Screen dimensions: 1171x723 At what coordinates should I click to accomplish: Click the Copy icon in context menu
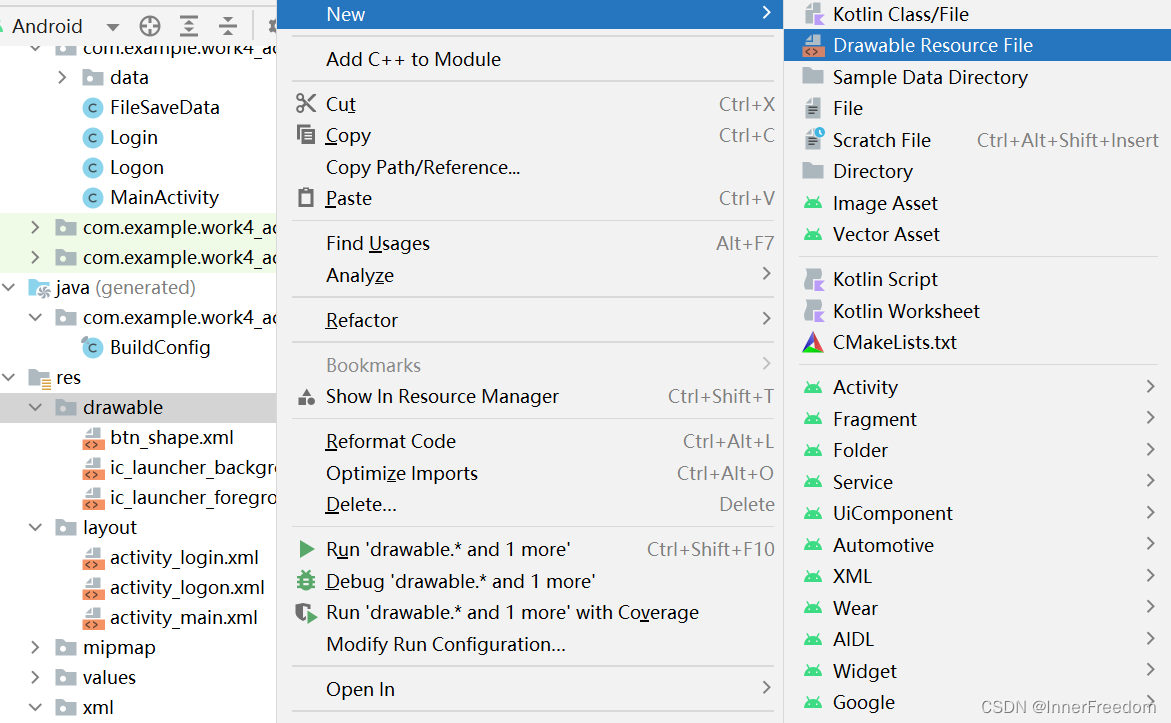point(306,134)
